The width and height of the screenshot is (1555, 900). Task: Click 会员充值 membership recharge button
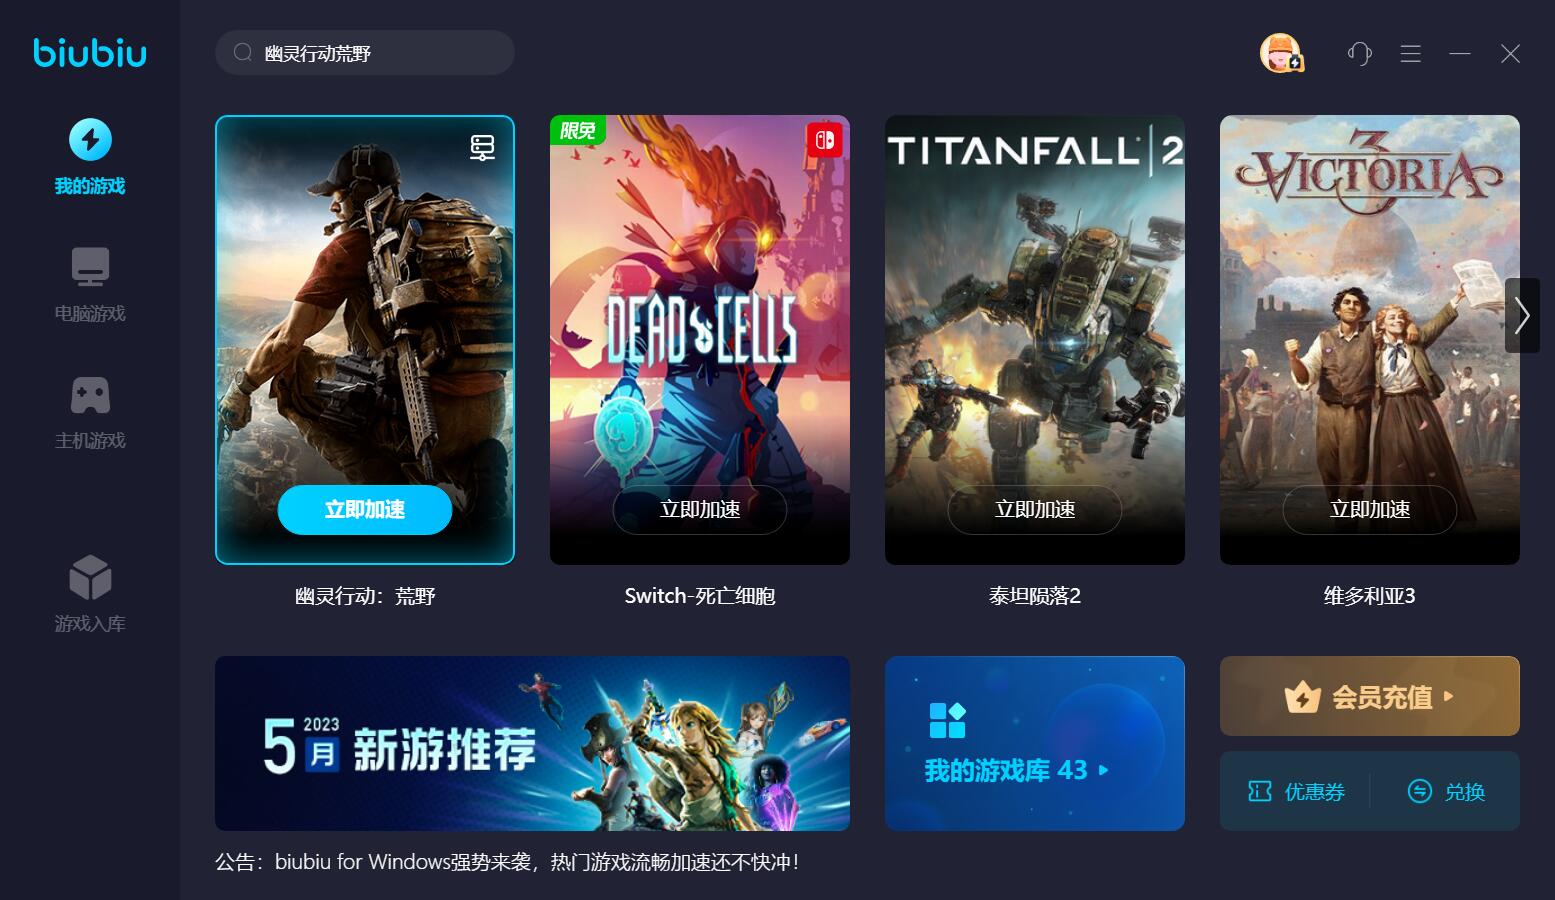point(1370,696)
